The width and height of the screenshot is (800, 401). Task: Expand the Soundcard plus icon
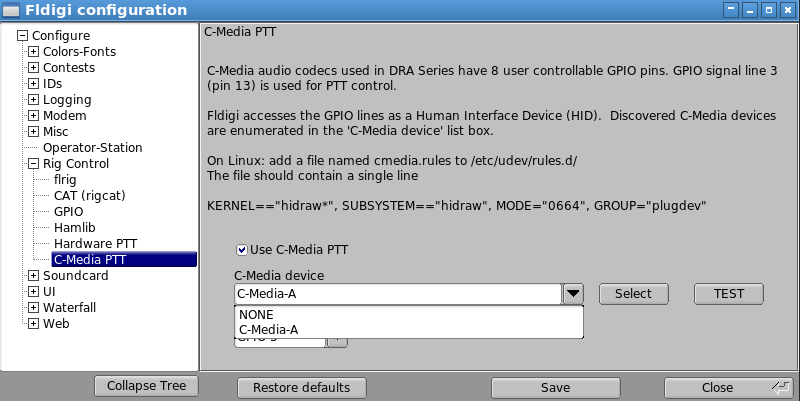coord(33,275)
